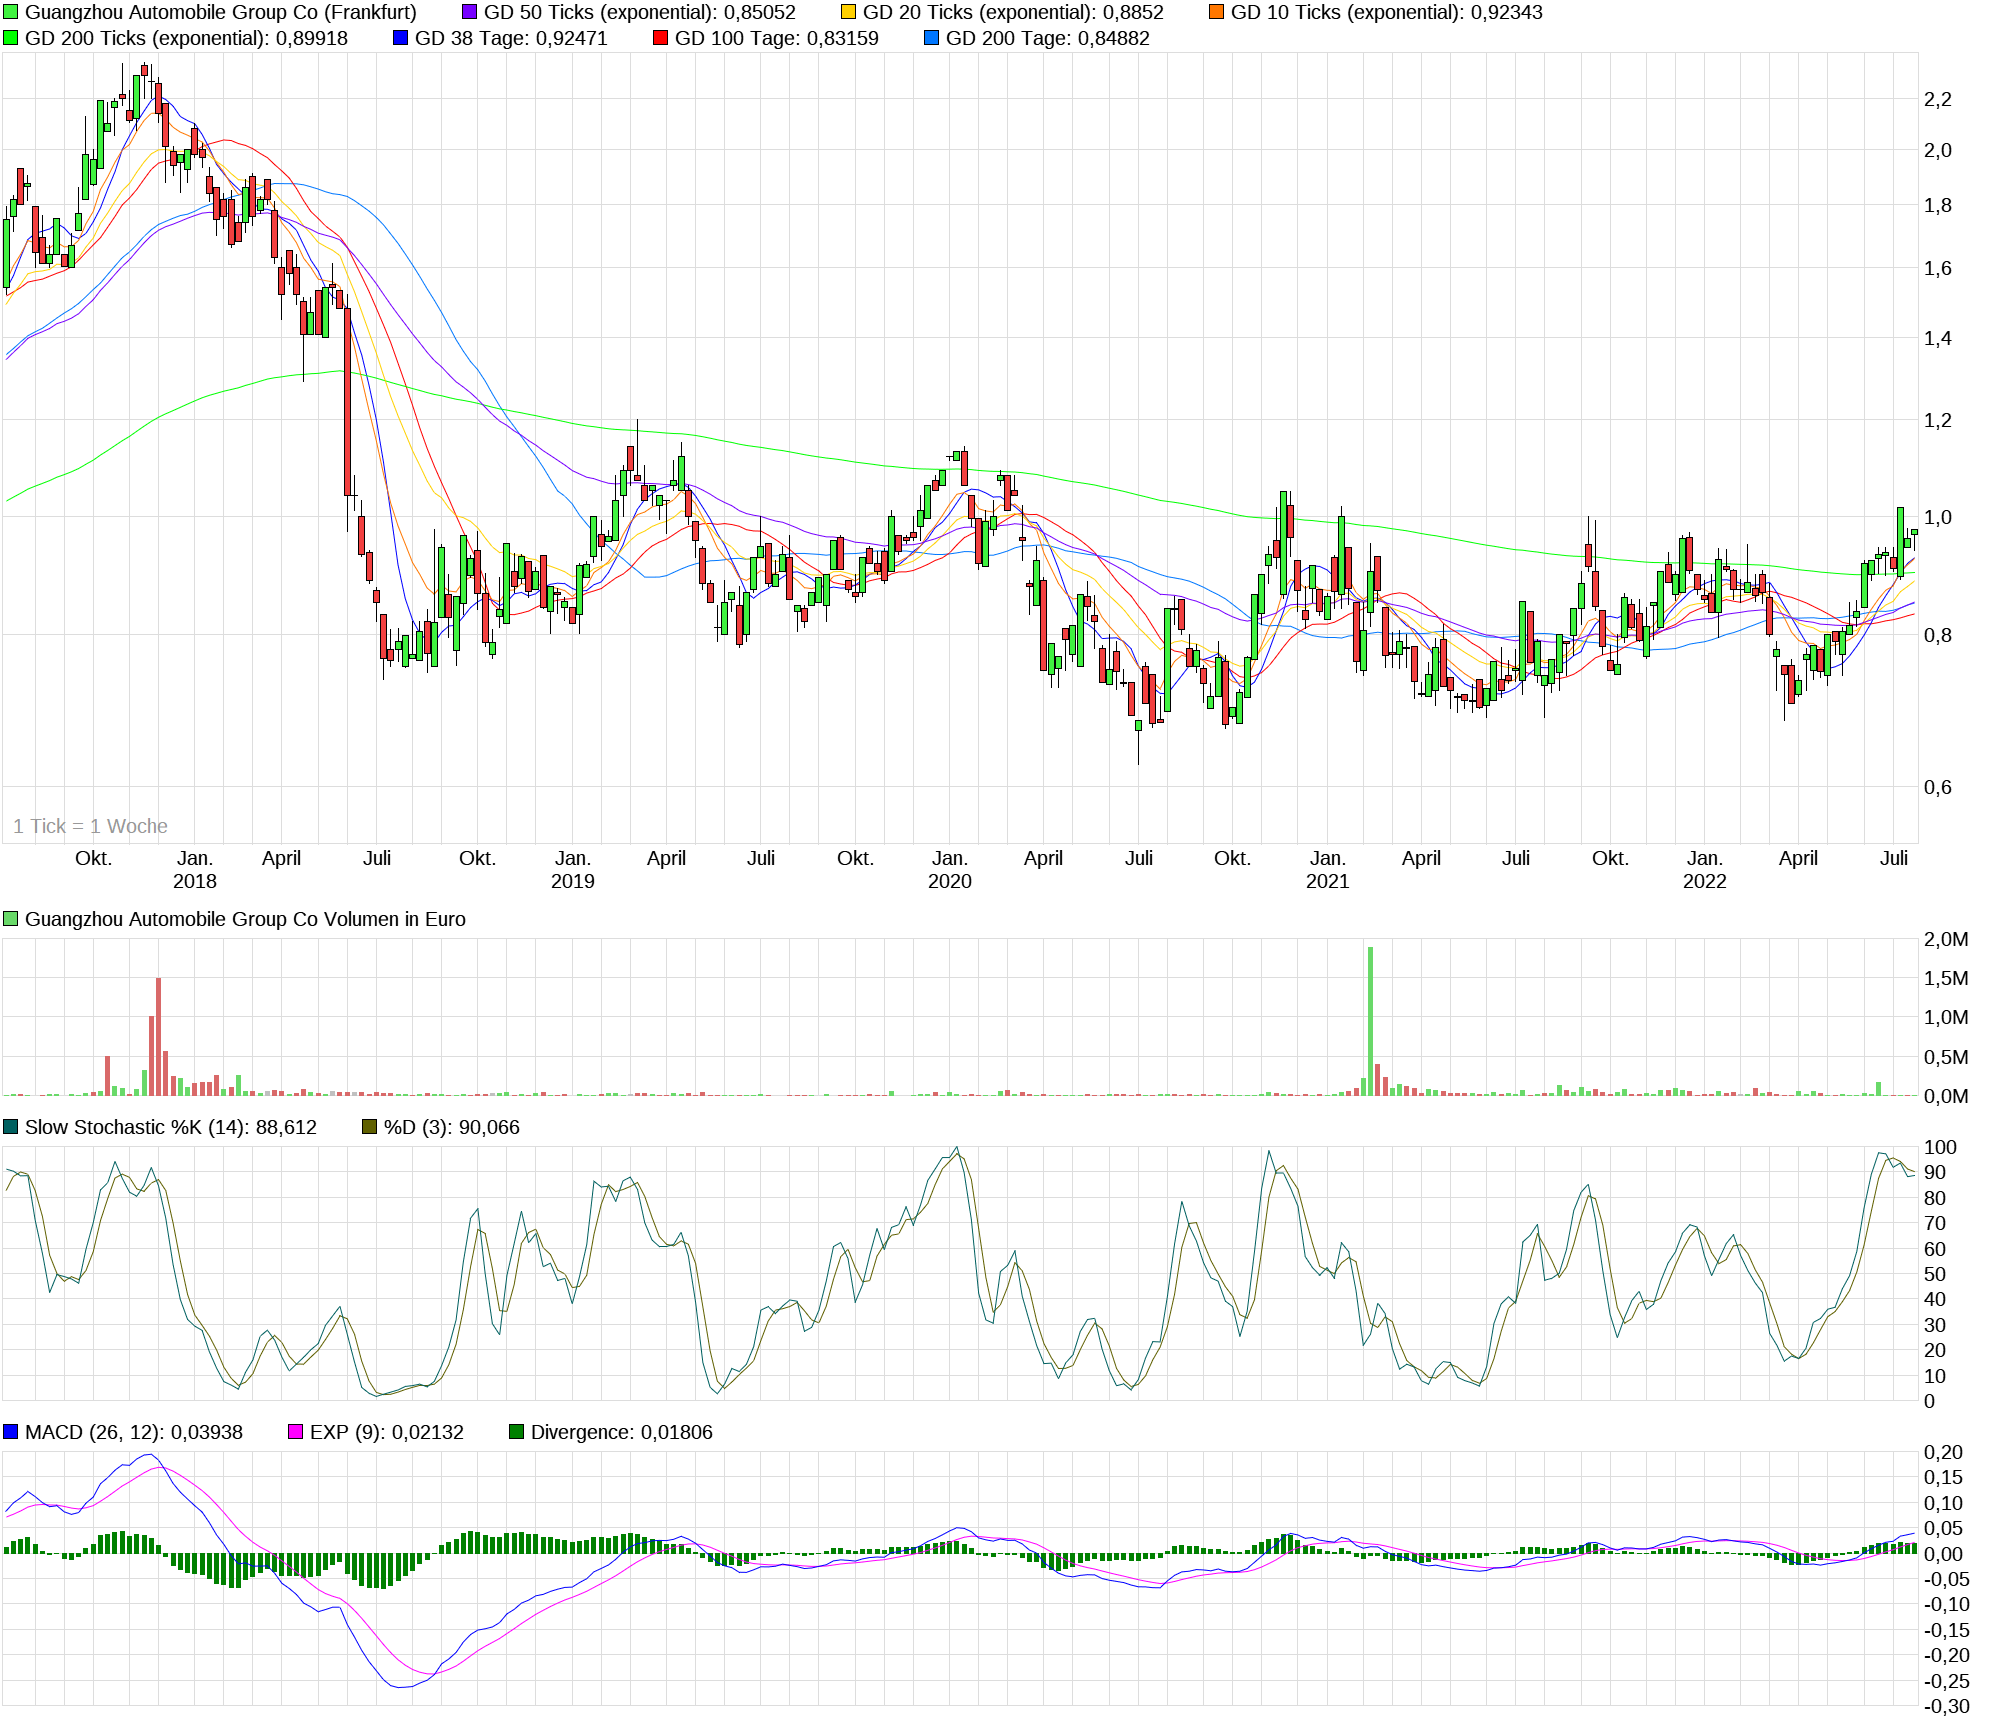The height and width of the screenshot is (1727, 1997).
Task: Expand the Guangzhou Automobile Group Co title
Action: click(x=220, y=13)
